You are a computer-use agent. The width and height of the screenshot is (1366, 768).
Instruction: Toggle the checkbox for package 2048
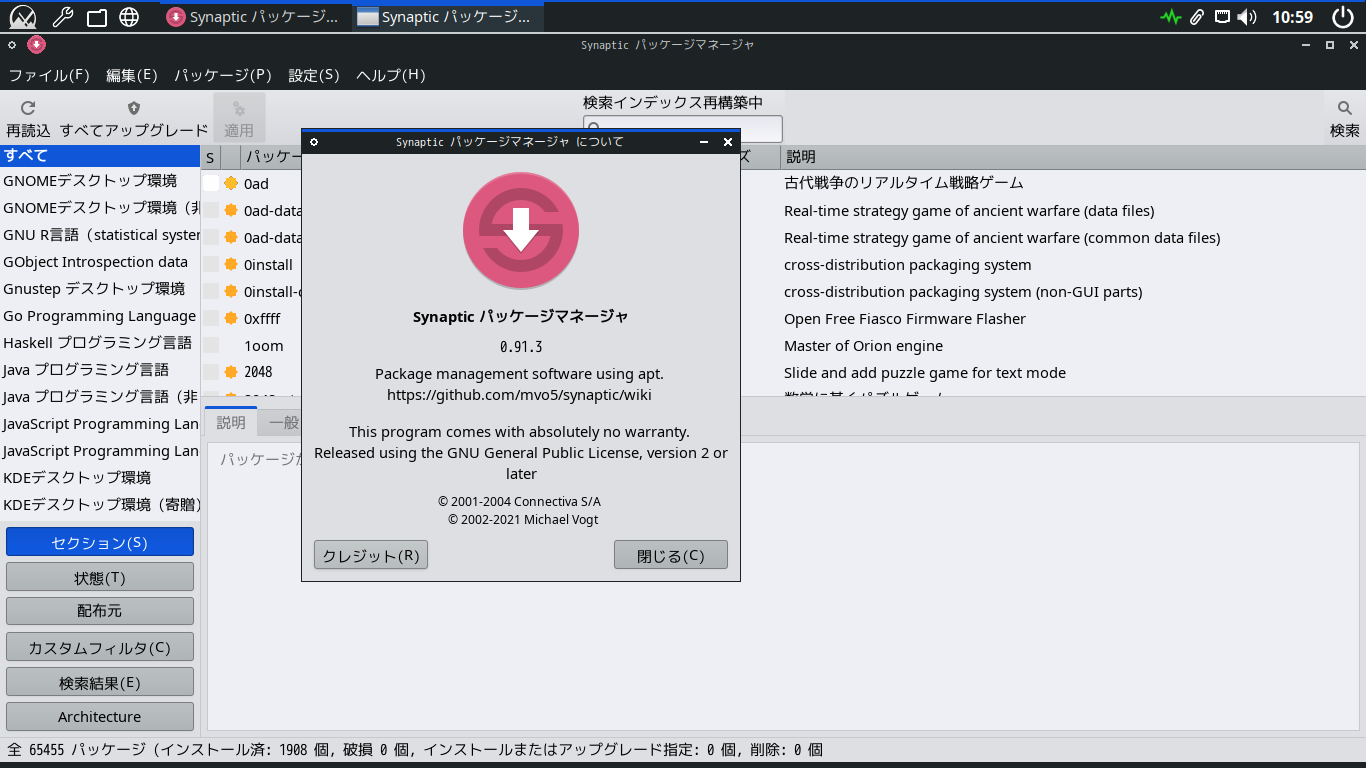pos(211,373)
